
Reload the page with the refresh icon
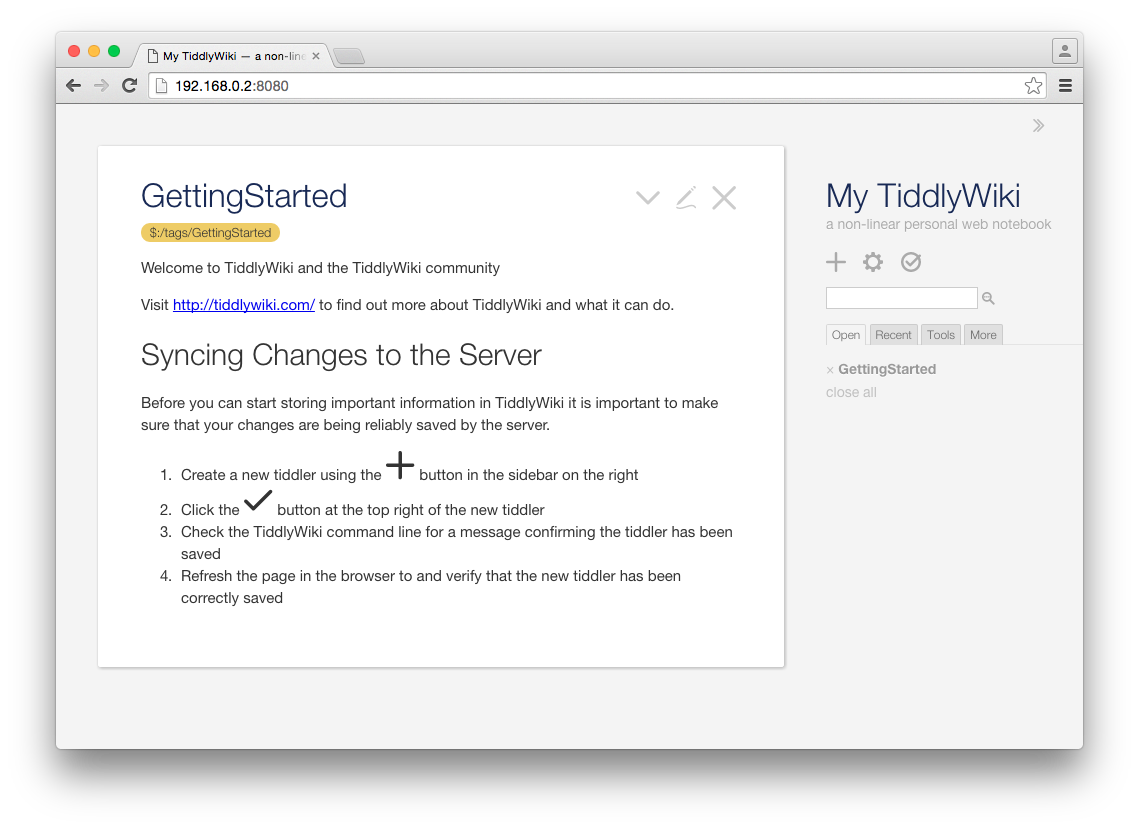point(129,86)
